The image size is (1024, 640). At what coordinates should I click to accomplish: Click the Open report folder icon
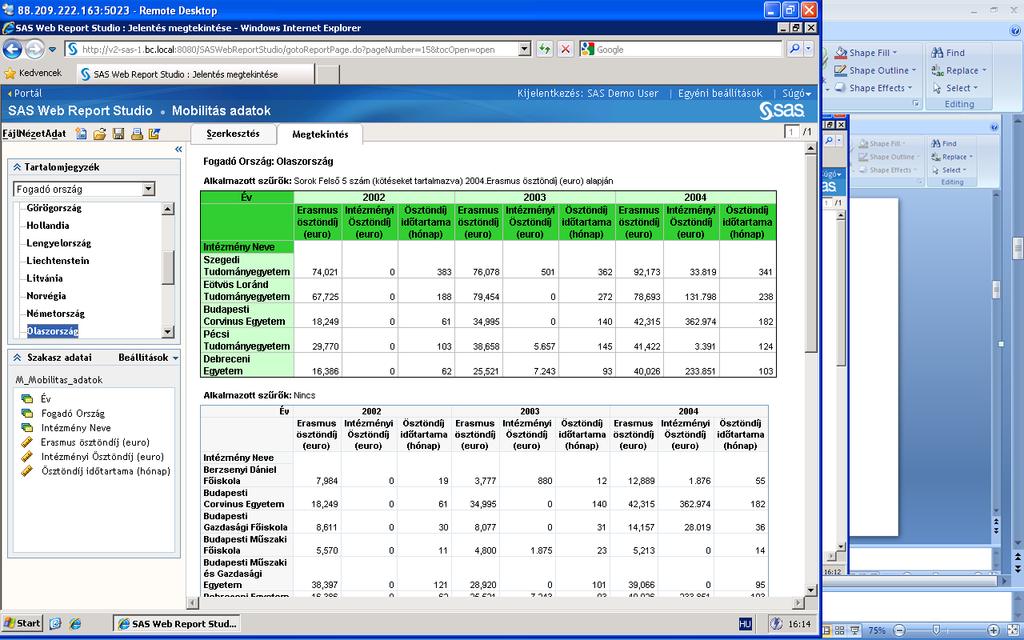click(99, 134)
